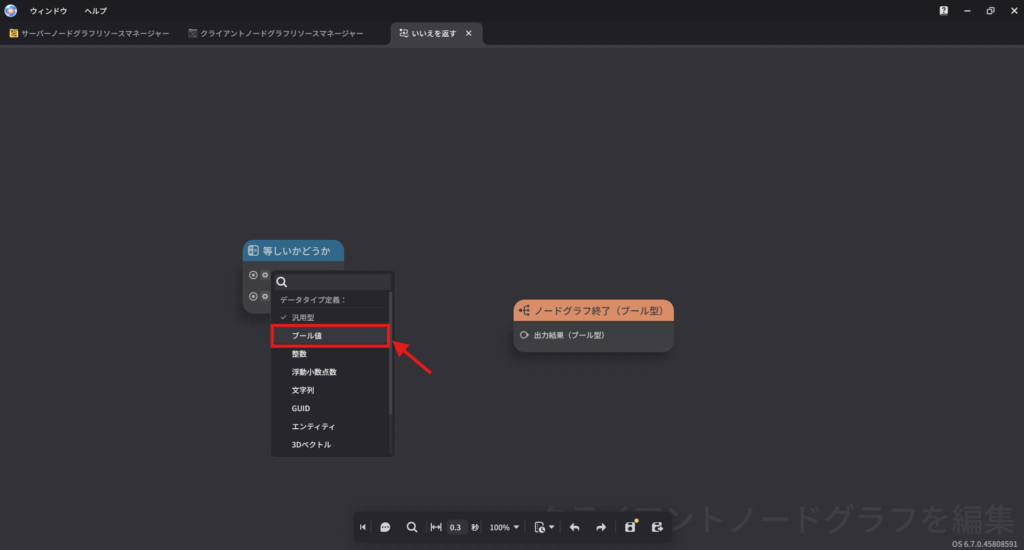Choose 3Dベクトル in the data type list
This screenshot has height=550, width=1024.
point(331,445)
